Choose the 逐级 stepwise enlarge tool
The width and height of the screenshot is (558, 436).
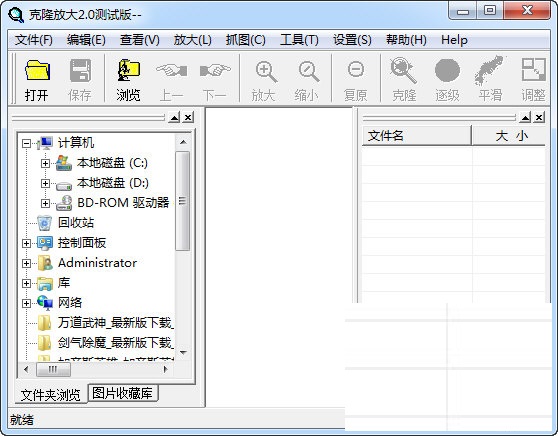coord(447,70)
